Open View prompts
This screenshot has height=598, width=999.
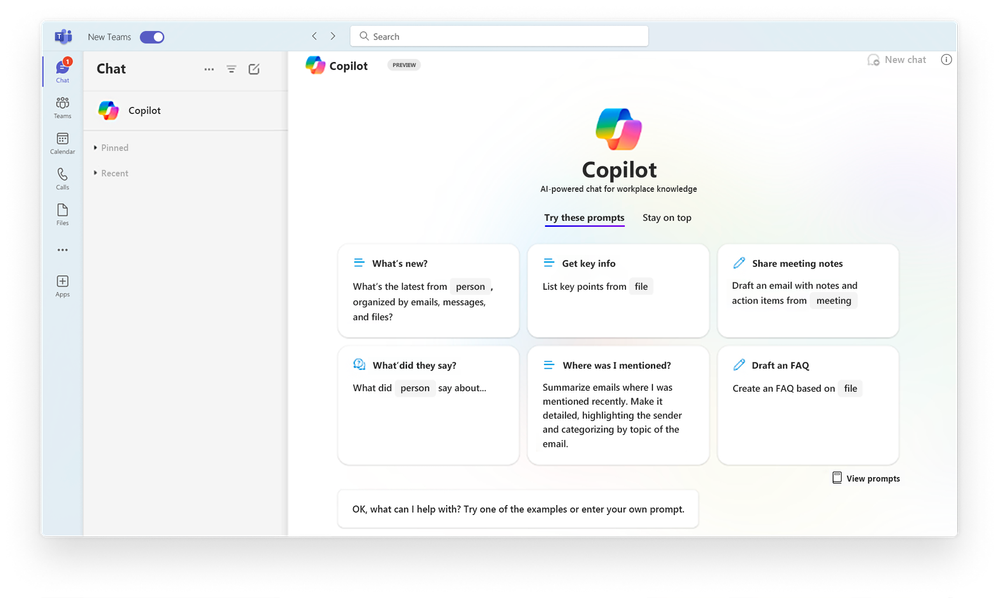pyautogui.click(x=865, y=478)
